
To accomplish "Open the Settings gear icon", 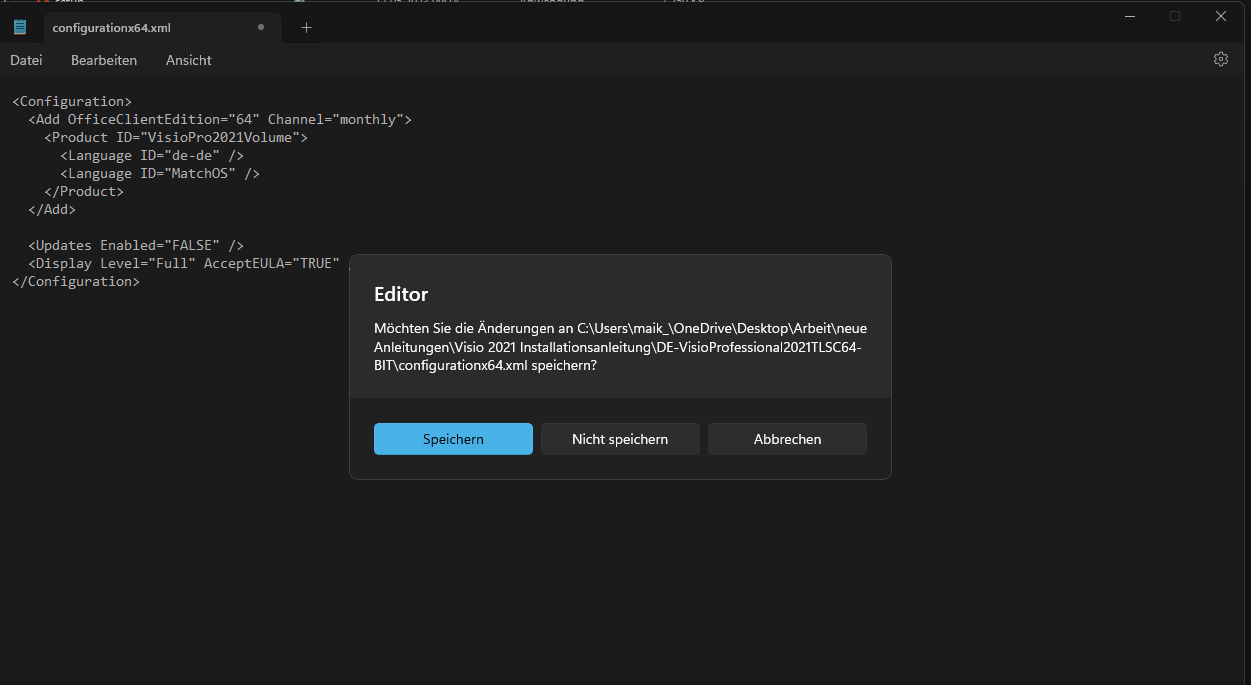I will pos(1220,60).
